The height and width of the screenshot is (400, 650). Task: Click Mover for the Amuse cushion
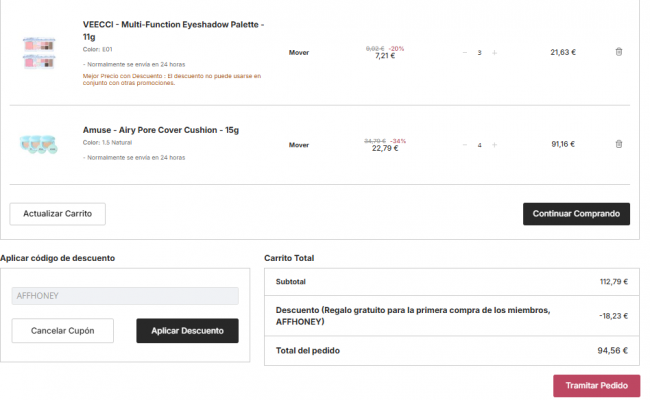(x=298, y=145)
